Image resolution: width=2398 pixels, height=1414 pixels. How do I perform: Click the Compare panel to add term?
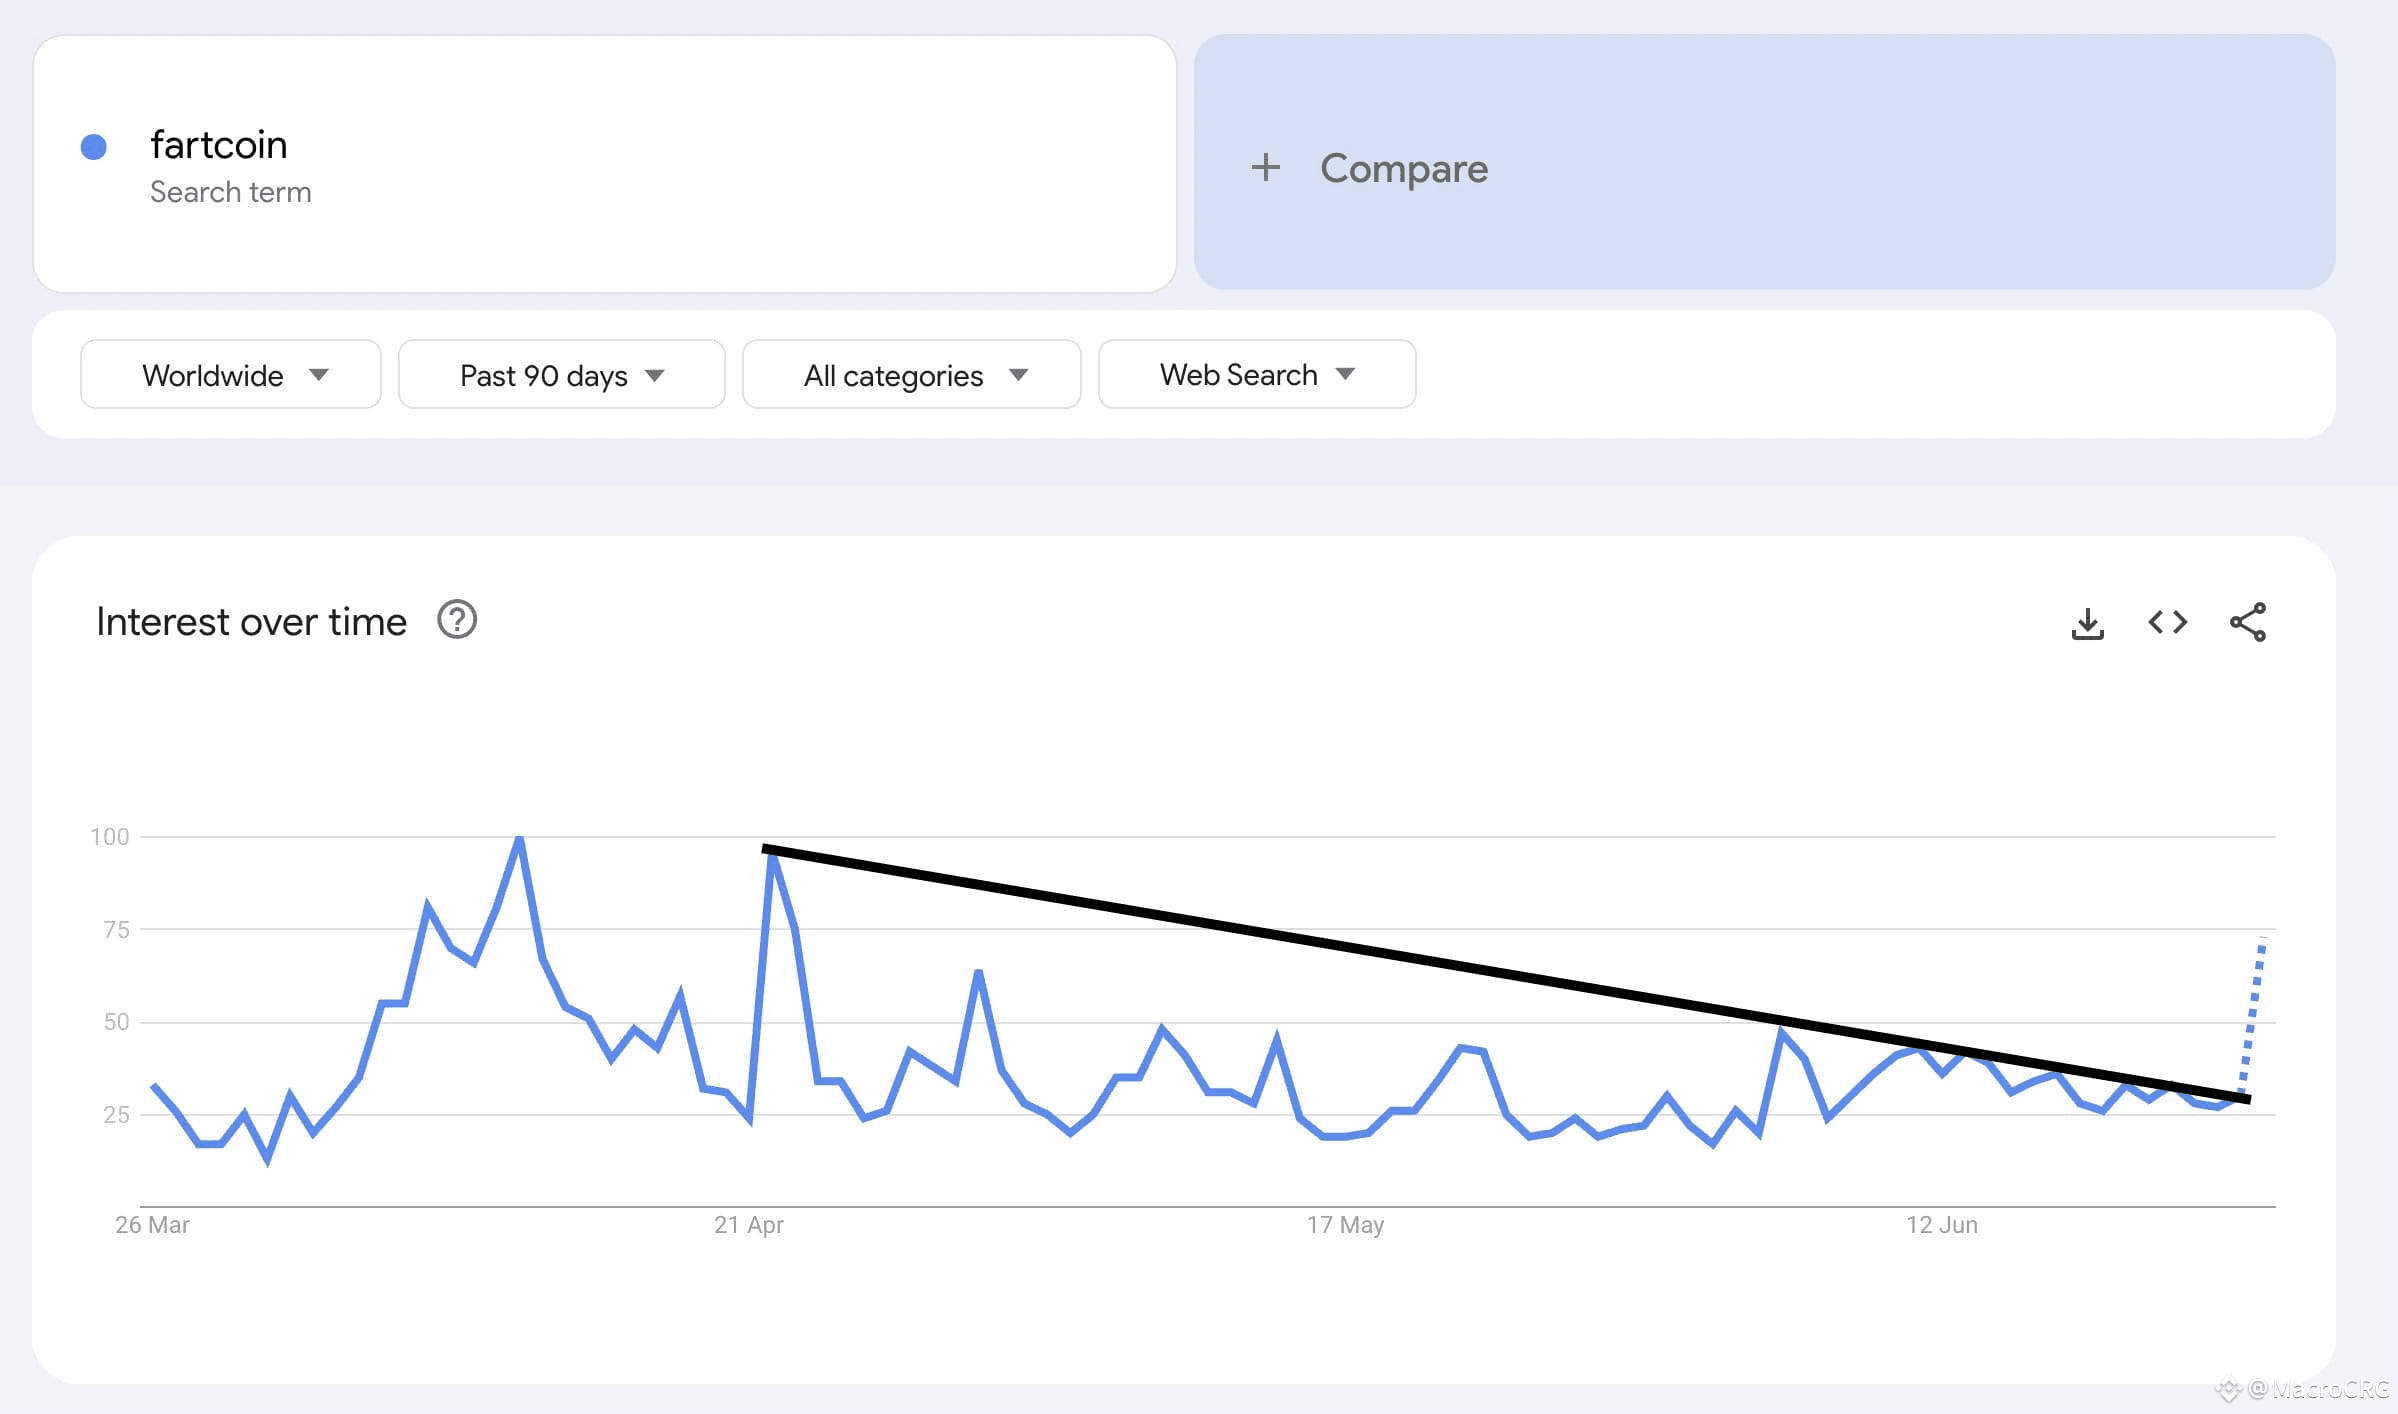click(x=1764, y=162)
